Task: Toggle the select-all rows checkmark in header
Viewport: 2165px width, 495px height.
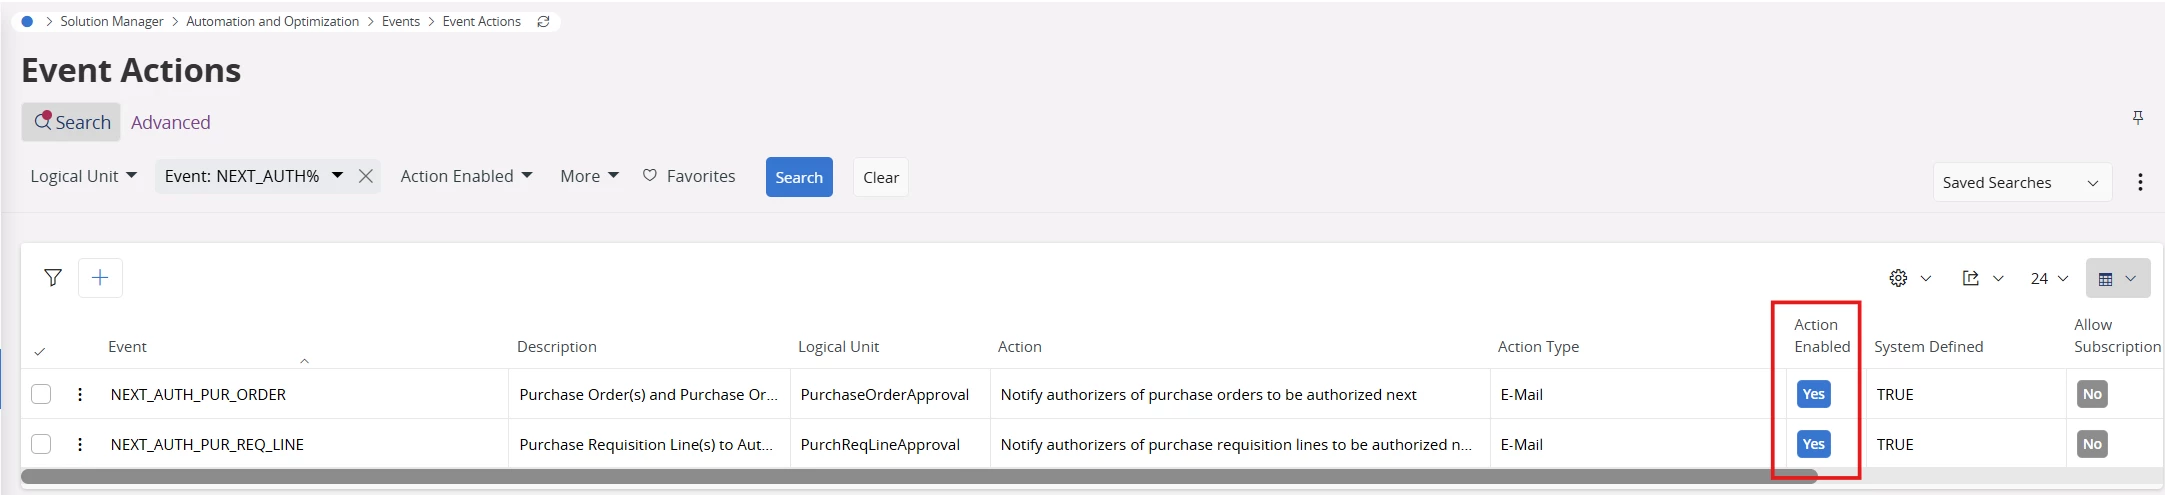Action: click(40, 351)
